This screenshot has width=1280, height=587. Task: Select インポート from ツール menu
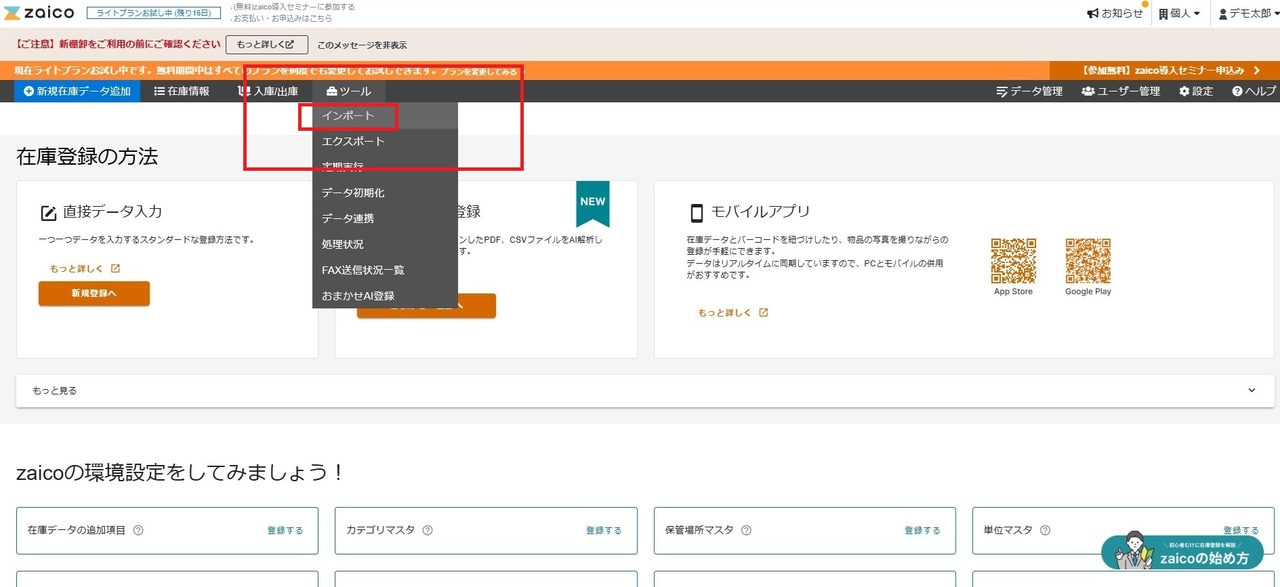(348, 116)
